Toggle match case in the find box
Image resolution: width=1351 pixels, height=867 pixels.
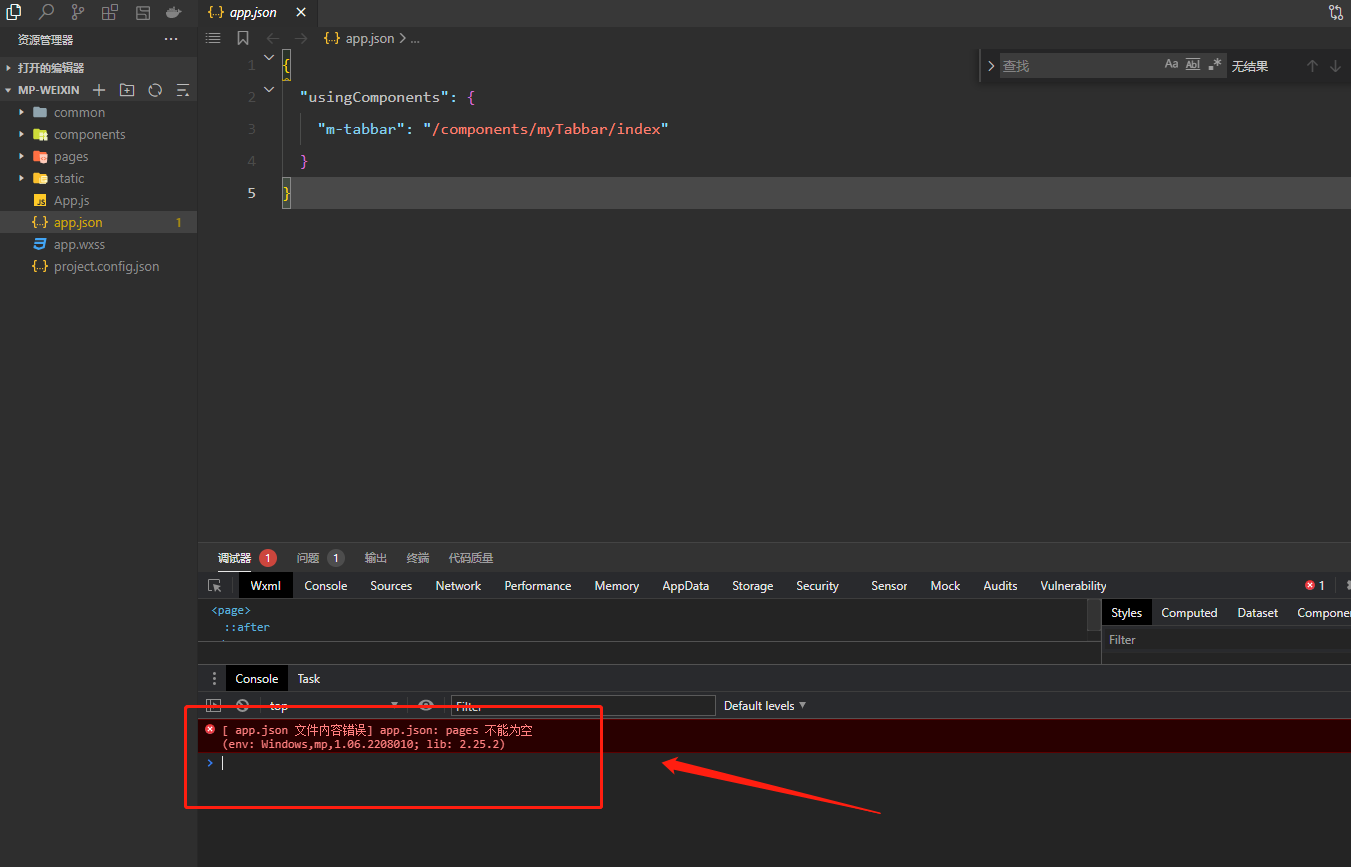pos(1172,65)
